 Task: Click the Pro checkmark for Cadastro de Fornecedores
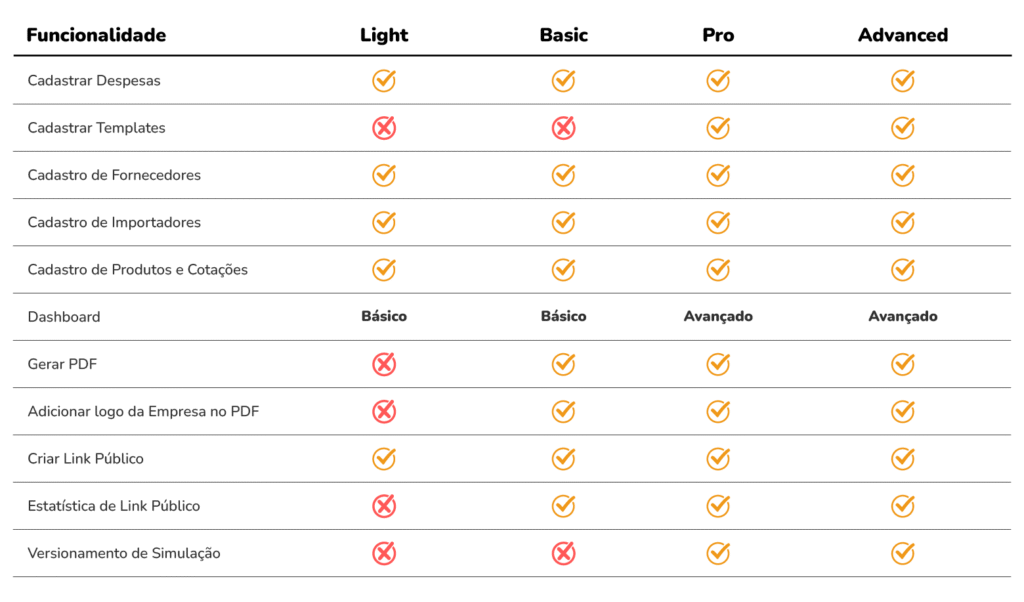coord(718,175)
